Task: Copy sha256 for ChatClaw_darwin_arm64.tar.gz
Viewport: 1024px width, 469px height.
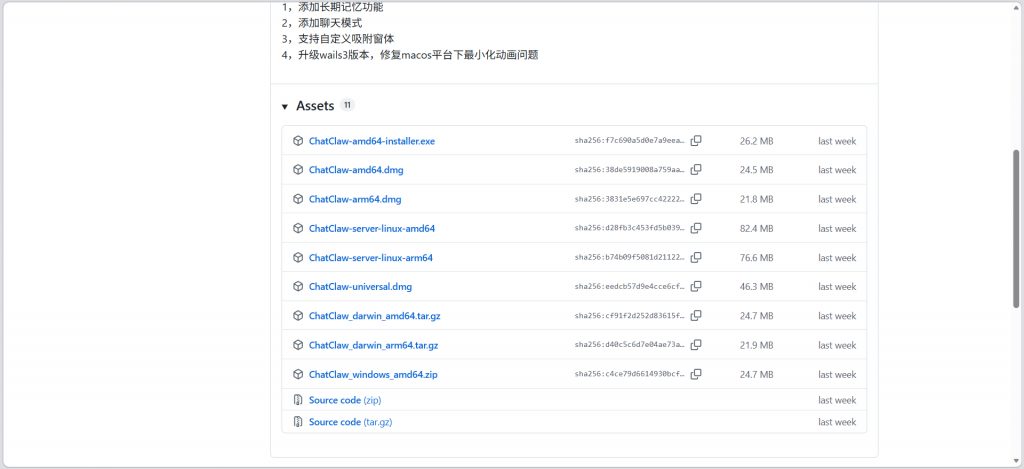Action: (696, 345)
